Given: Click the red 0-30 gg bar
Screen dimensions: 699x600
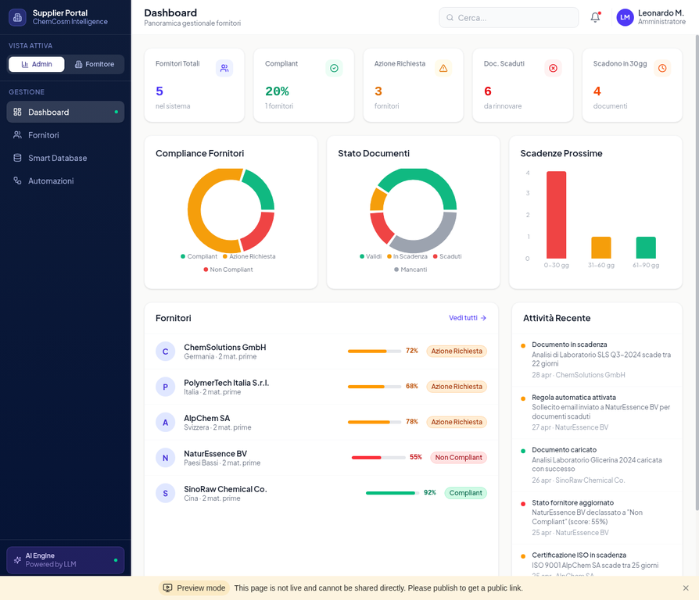Looking at the screenshot, I should tap(556, 215).
